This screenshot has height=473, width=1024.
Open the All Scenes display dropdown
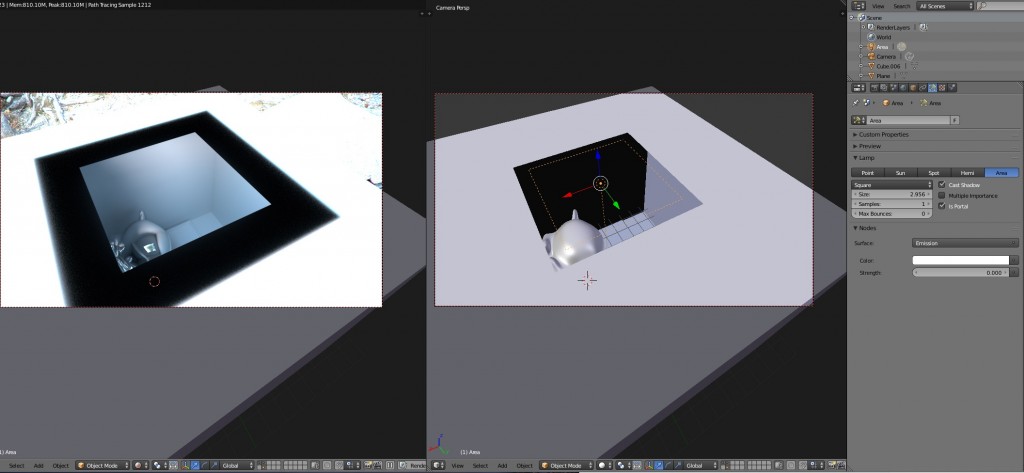(x=945, y=6)
